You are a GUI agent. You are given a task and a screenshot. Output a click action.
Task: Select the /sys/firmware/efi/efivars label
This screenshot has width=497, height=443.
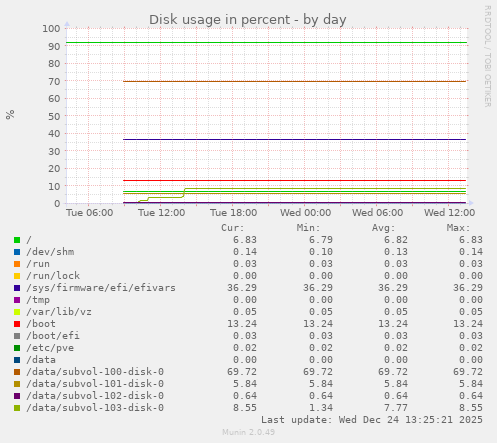coord(101,288)
